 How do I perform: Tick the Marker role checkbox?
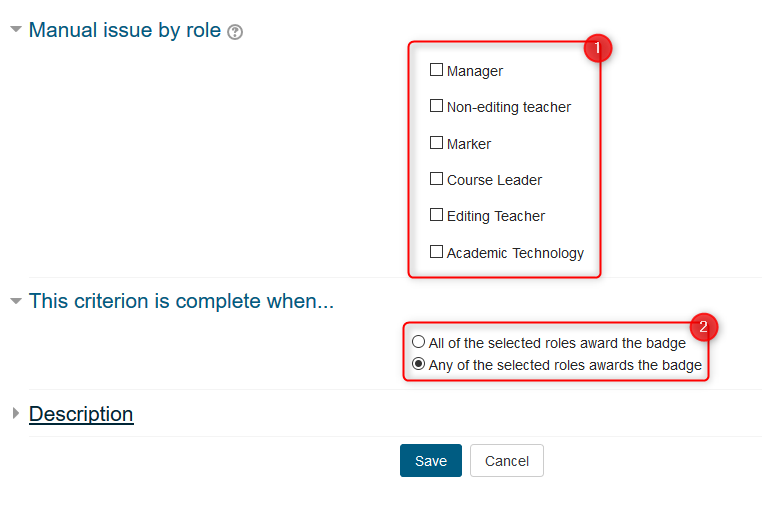click(436, 143)
